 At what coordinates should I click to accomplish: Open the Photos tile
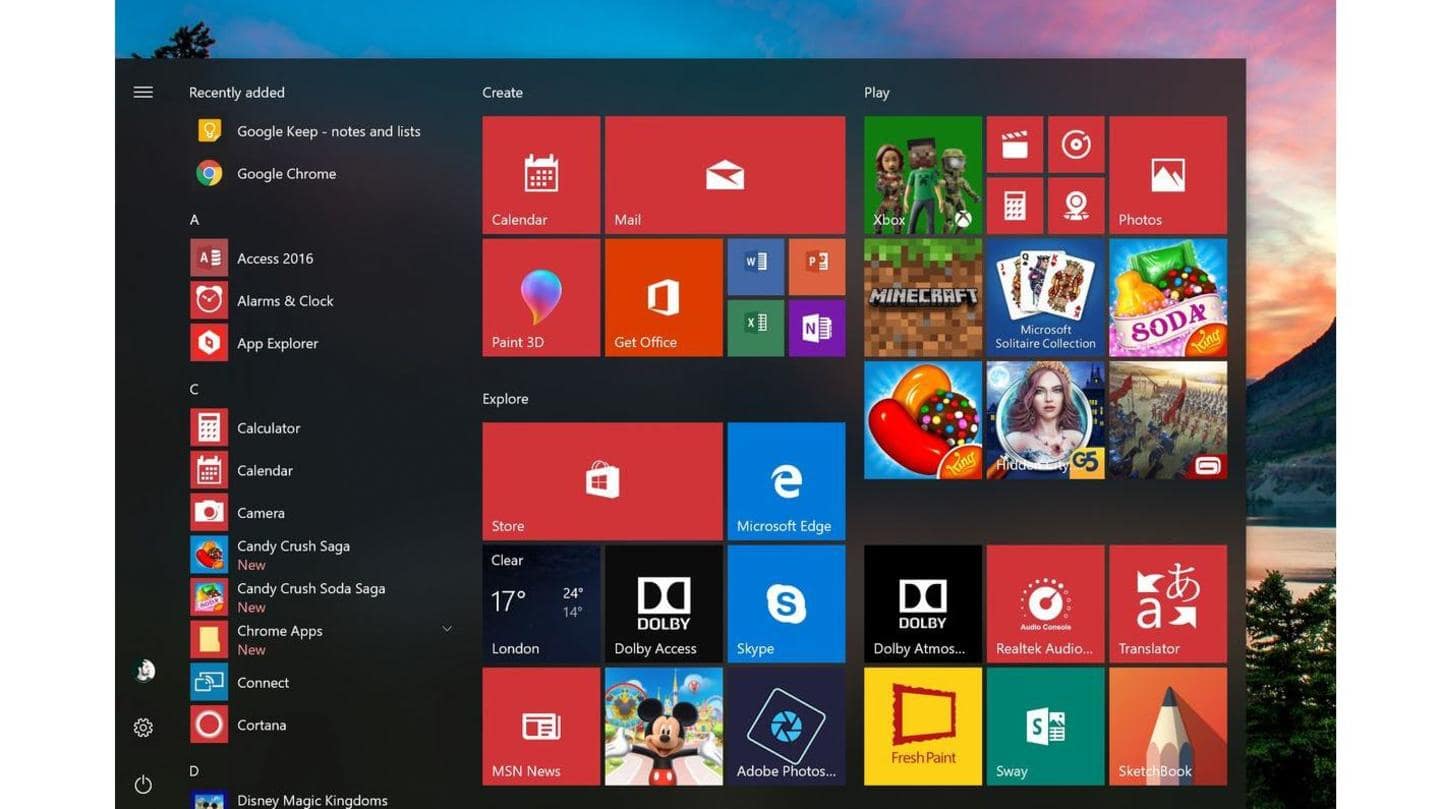1168,175
